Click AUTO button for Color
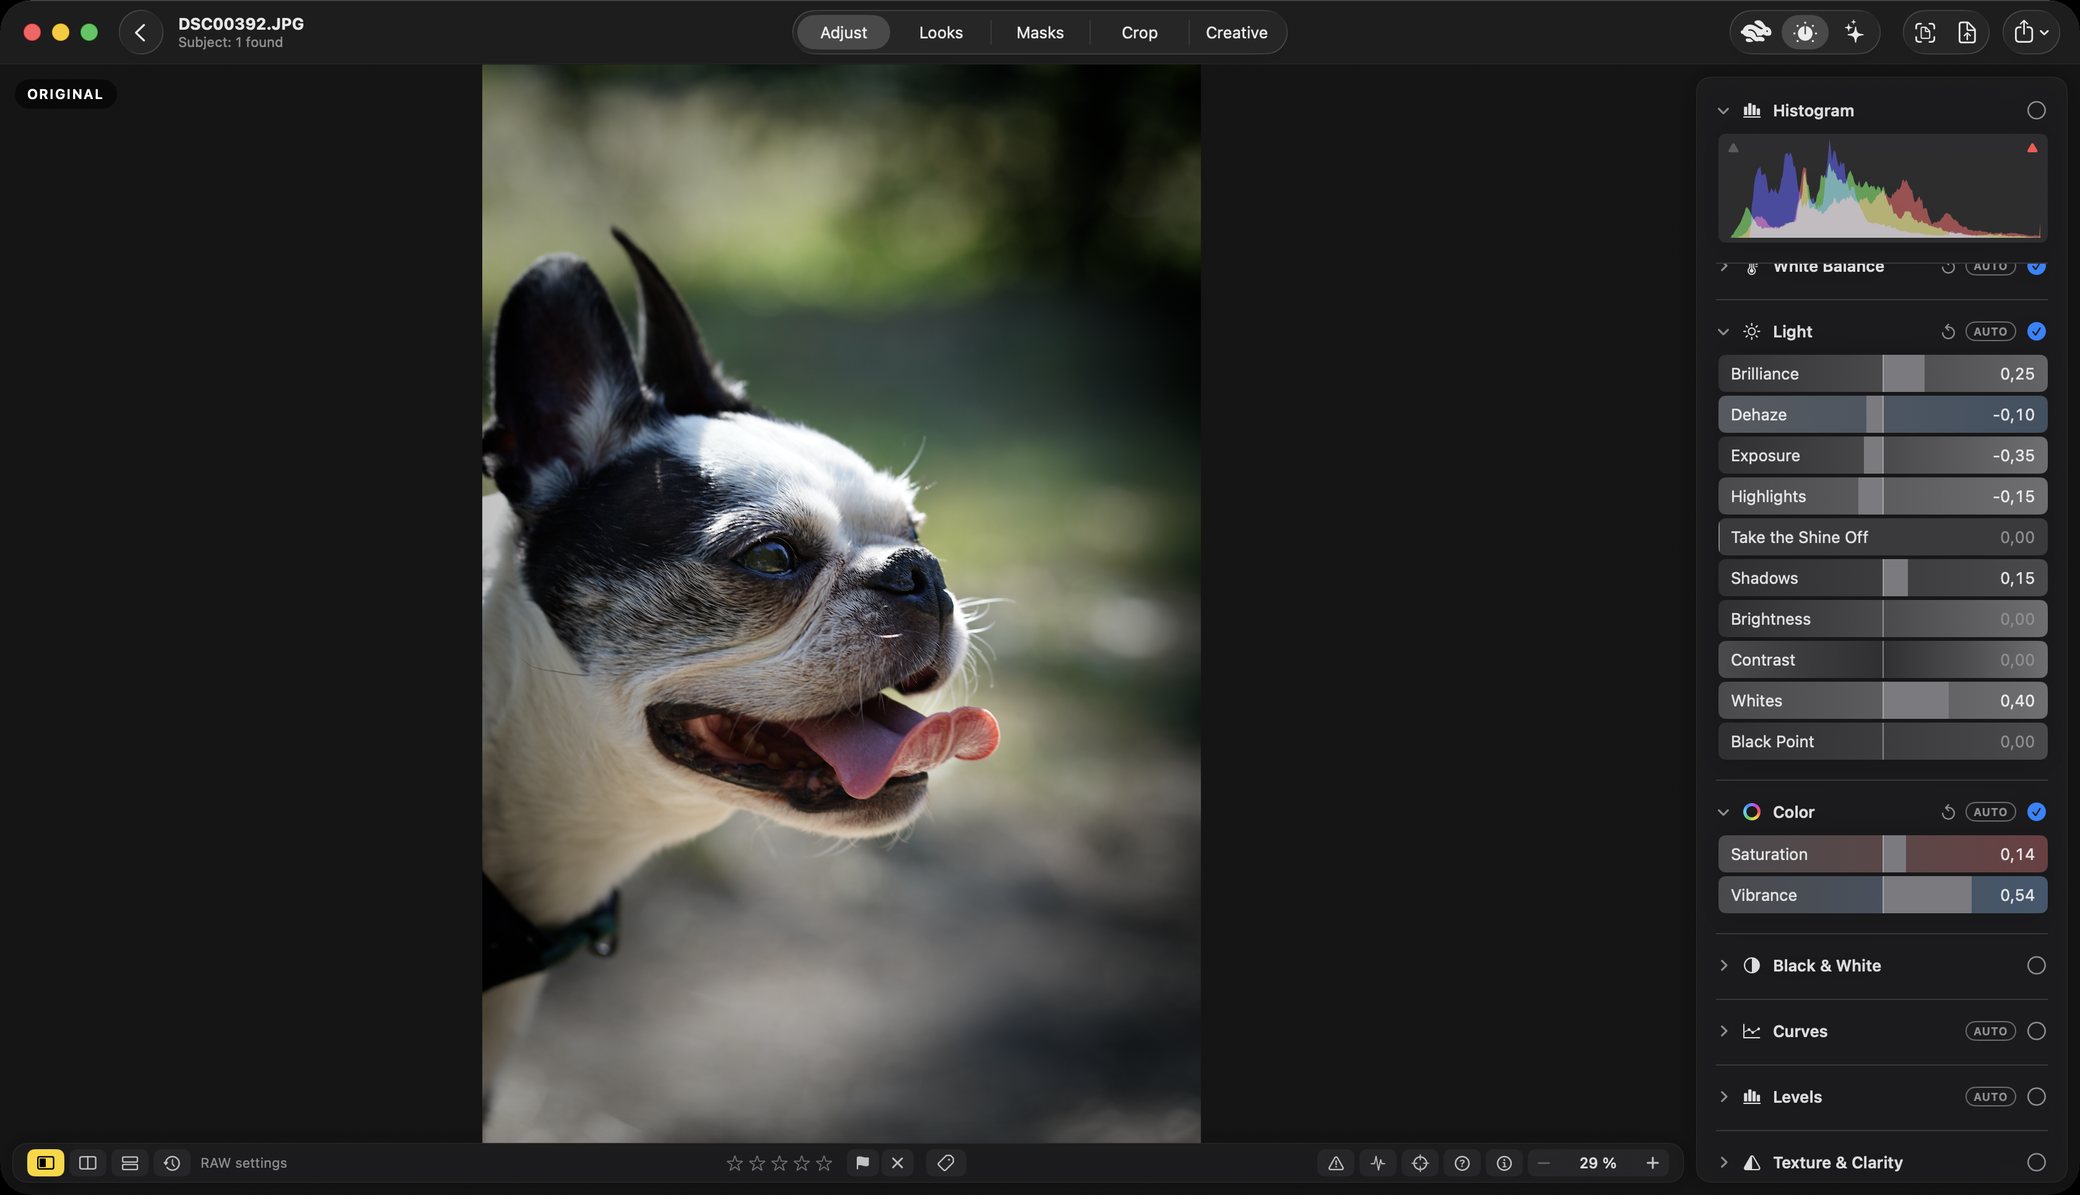The height and width of the screenshot is (1195, 2080). (1990, 812)
